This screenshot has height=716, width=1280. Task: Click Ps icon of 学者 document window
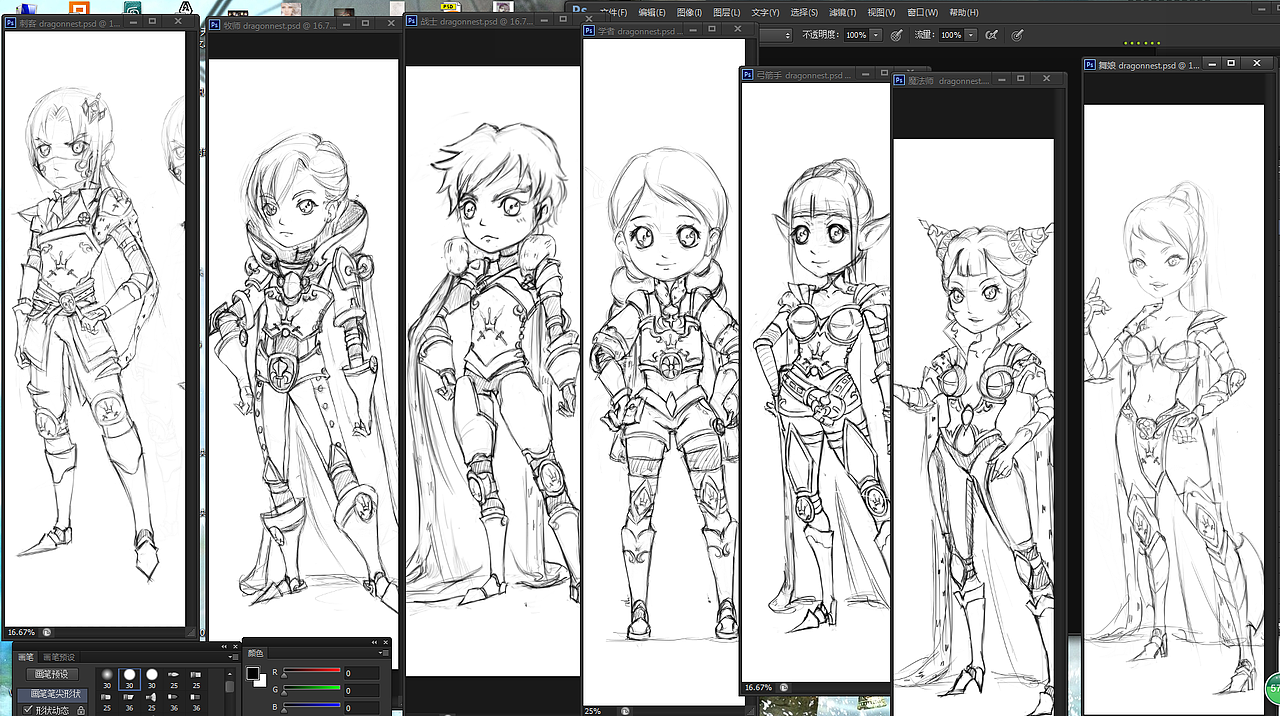(x=590, y=31)
